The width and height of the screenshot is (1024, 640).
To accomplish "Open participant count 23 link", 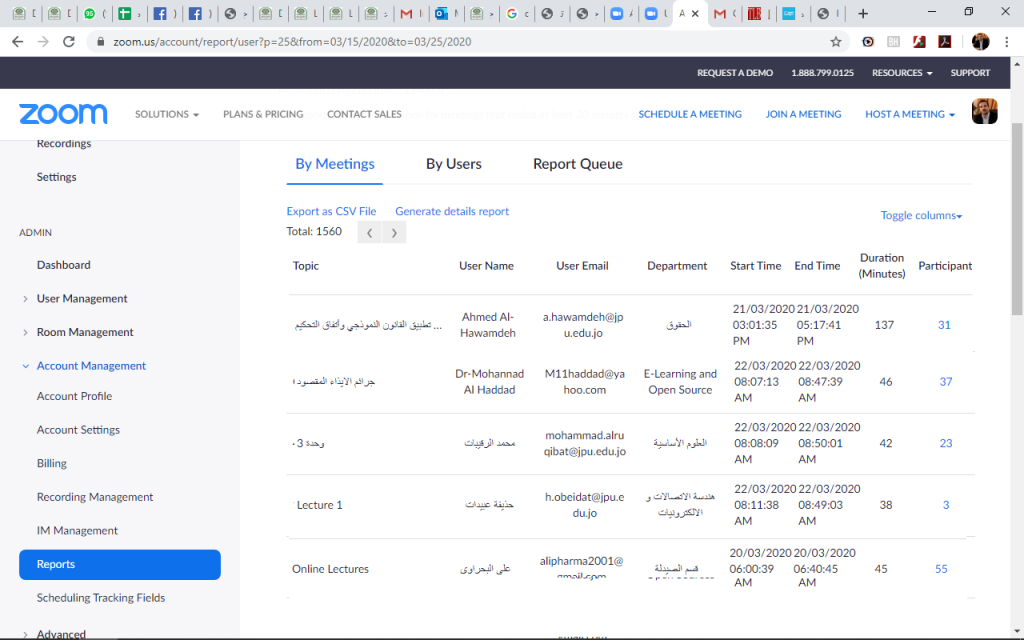I will coord(946,443).
